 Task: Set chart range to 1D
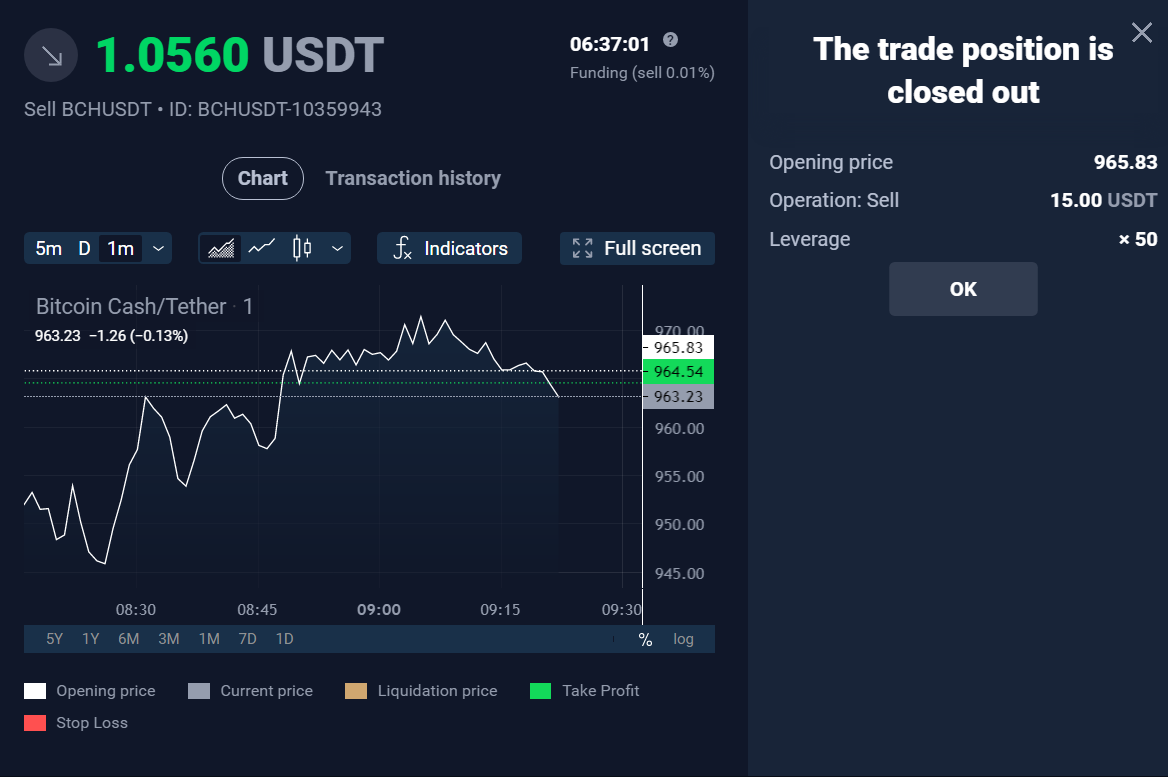point(284,638)
